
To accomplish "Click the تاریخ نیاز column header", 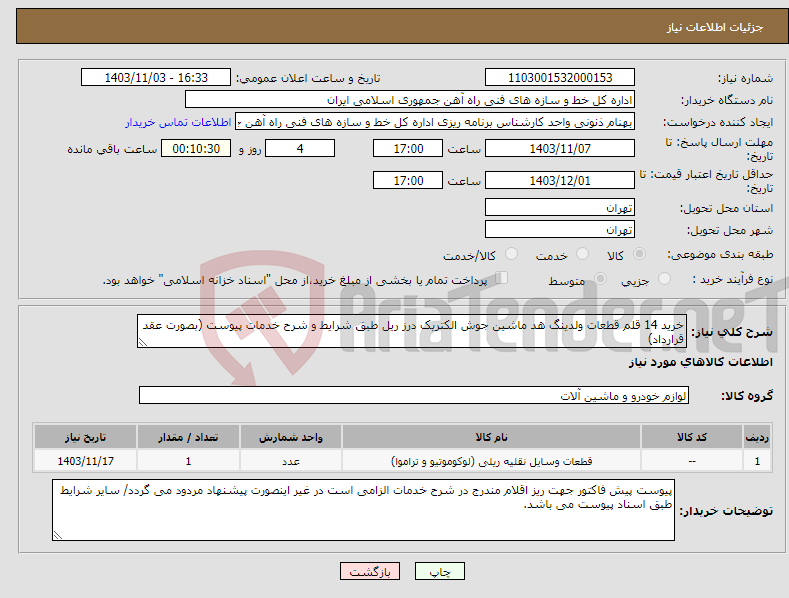I will [86, 437].
